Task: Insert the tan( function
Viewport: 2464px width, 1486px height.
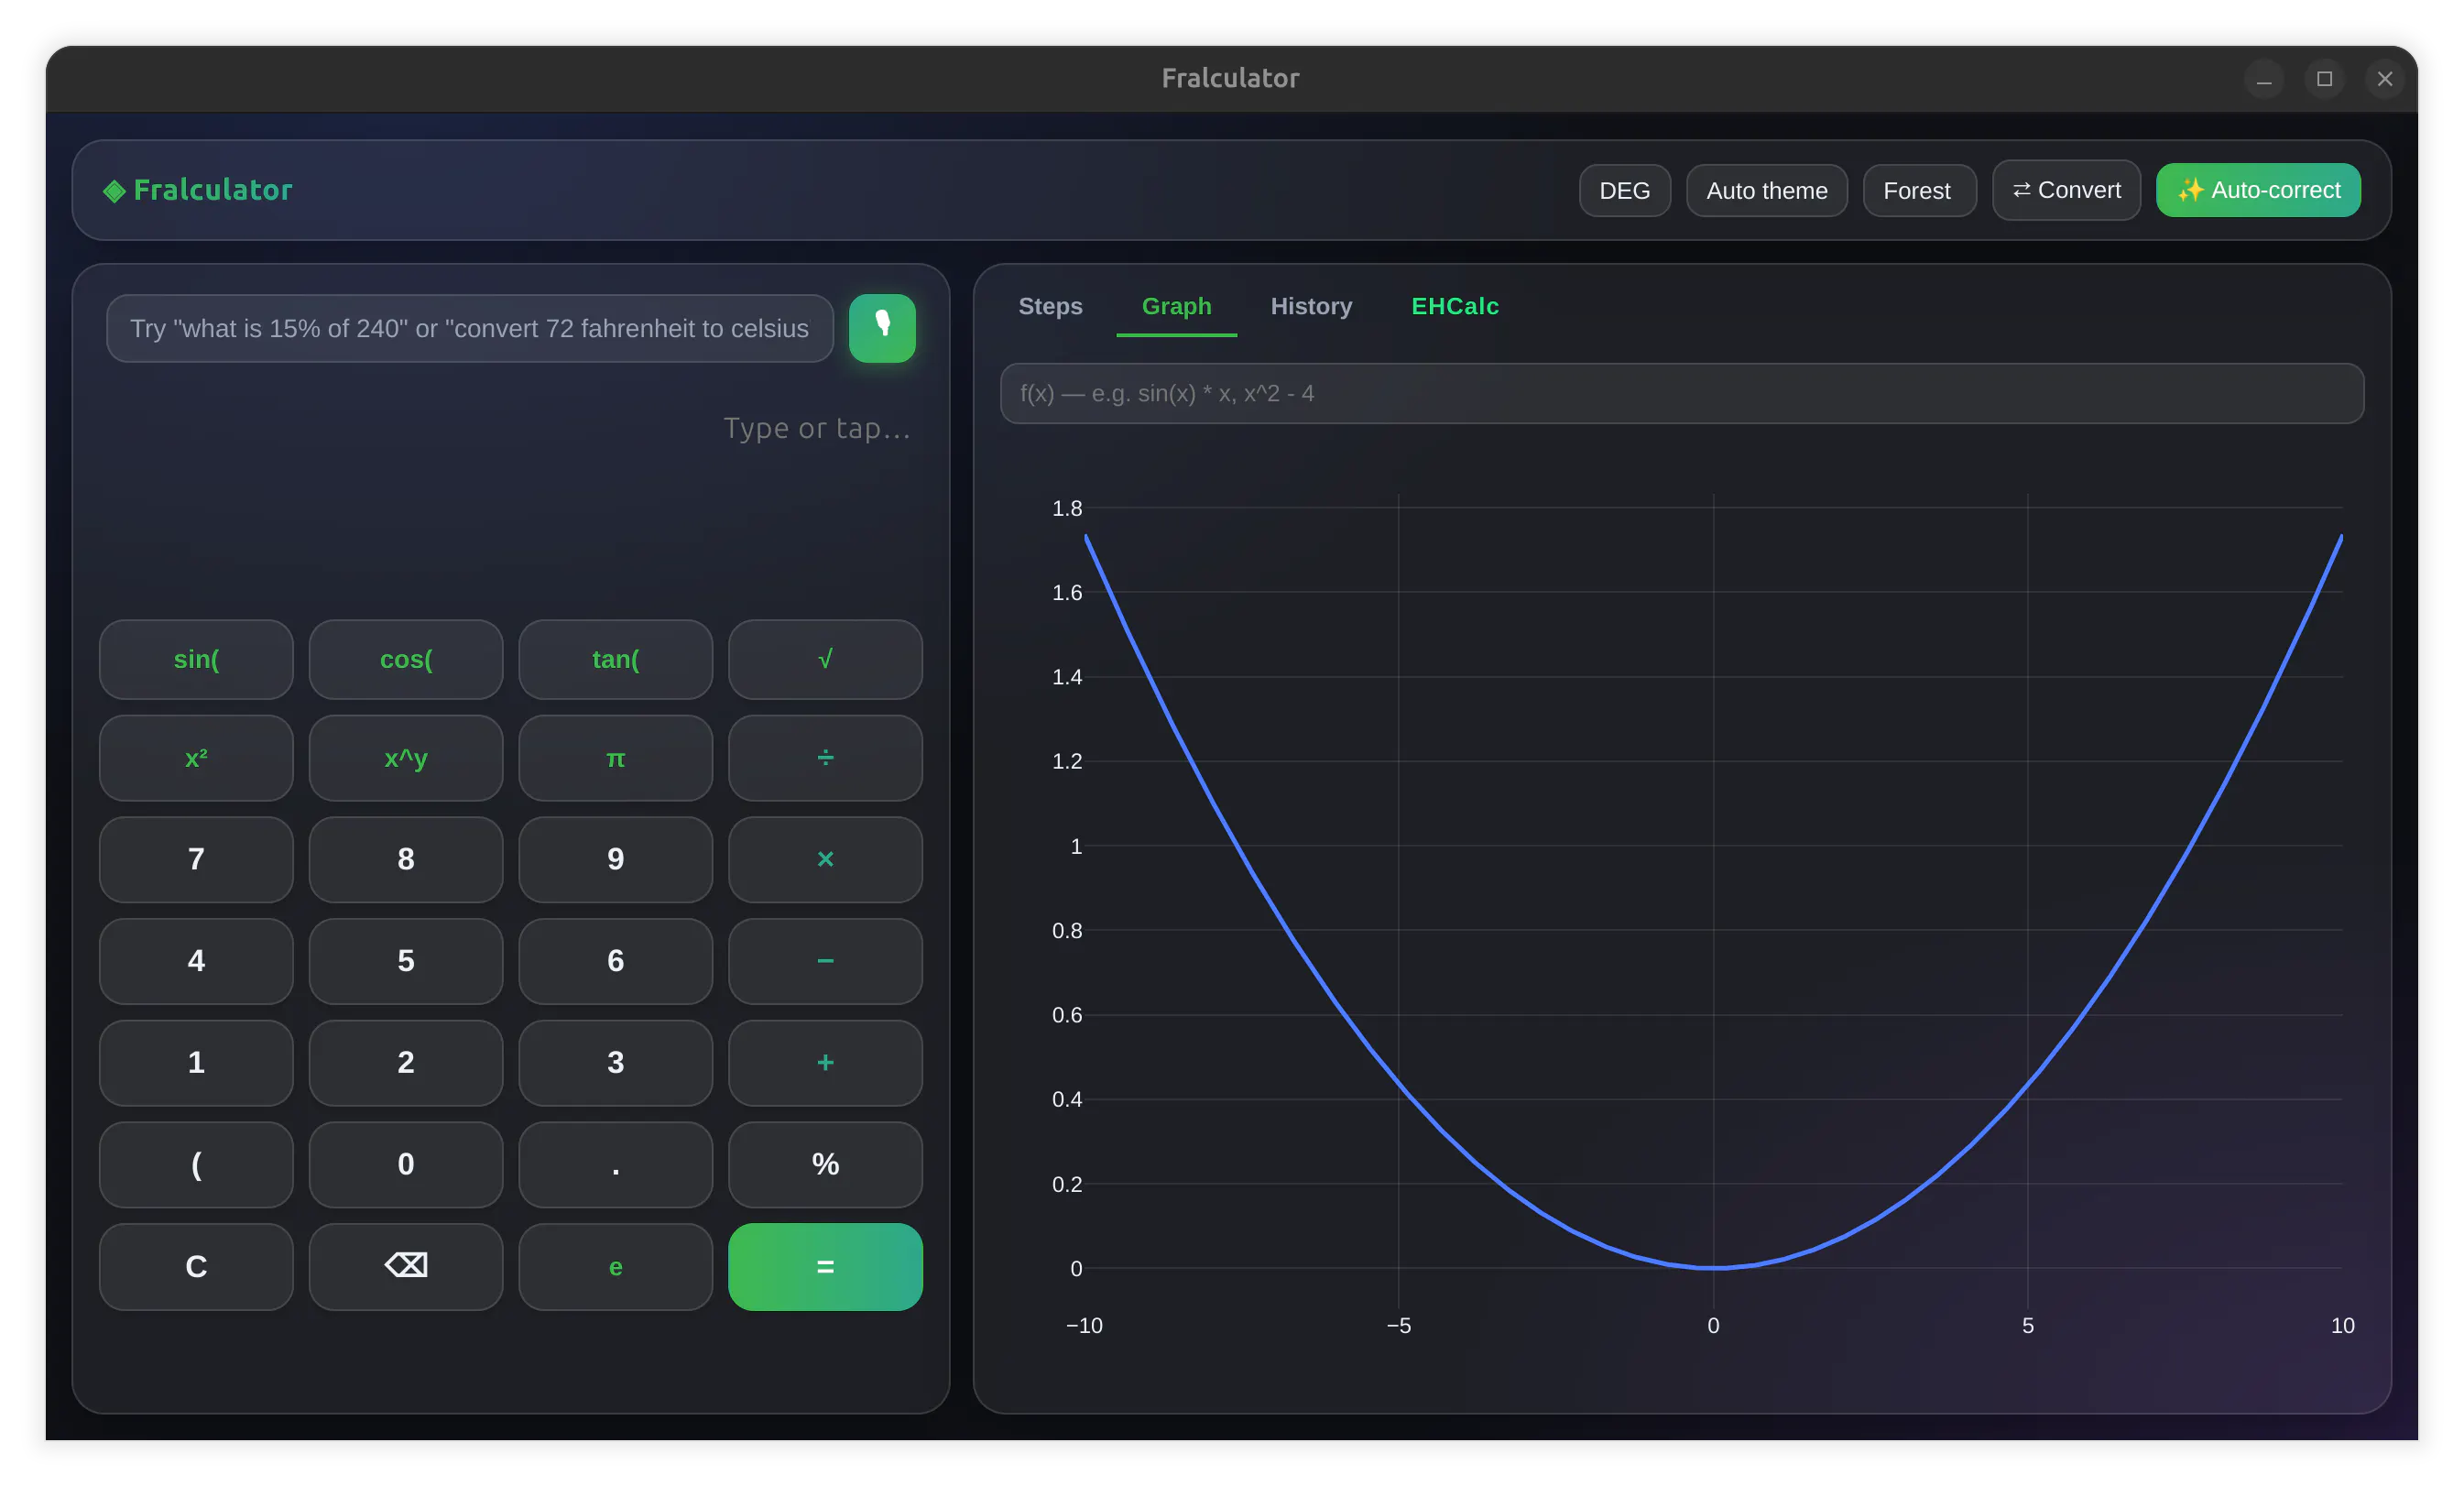Action: (x=616, y=659)
